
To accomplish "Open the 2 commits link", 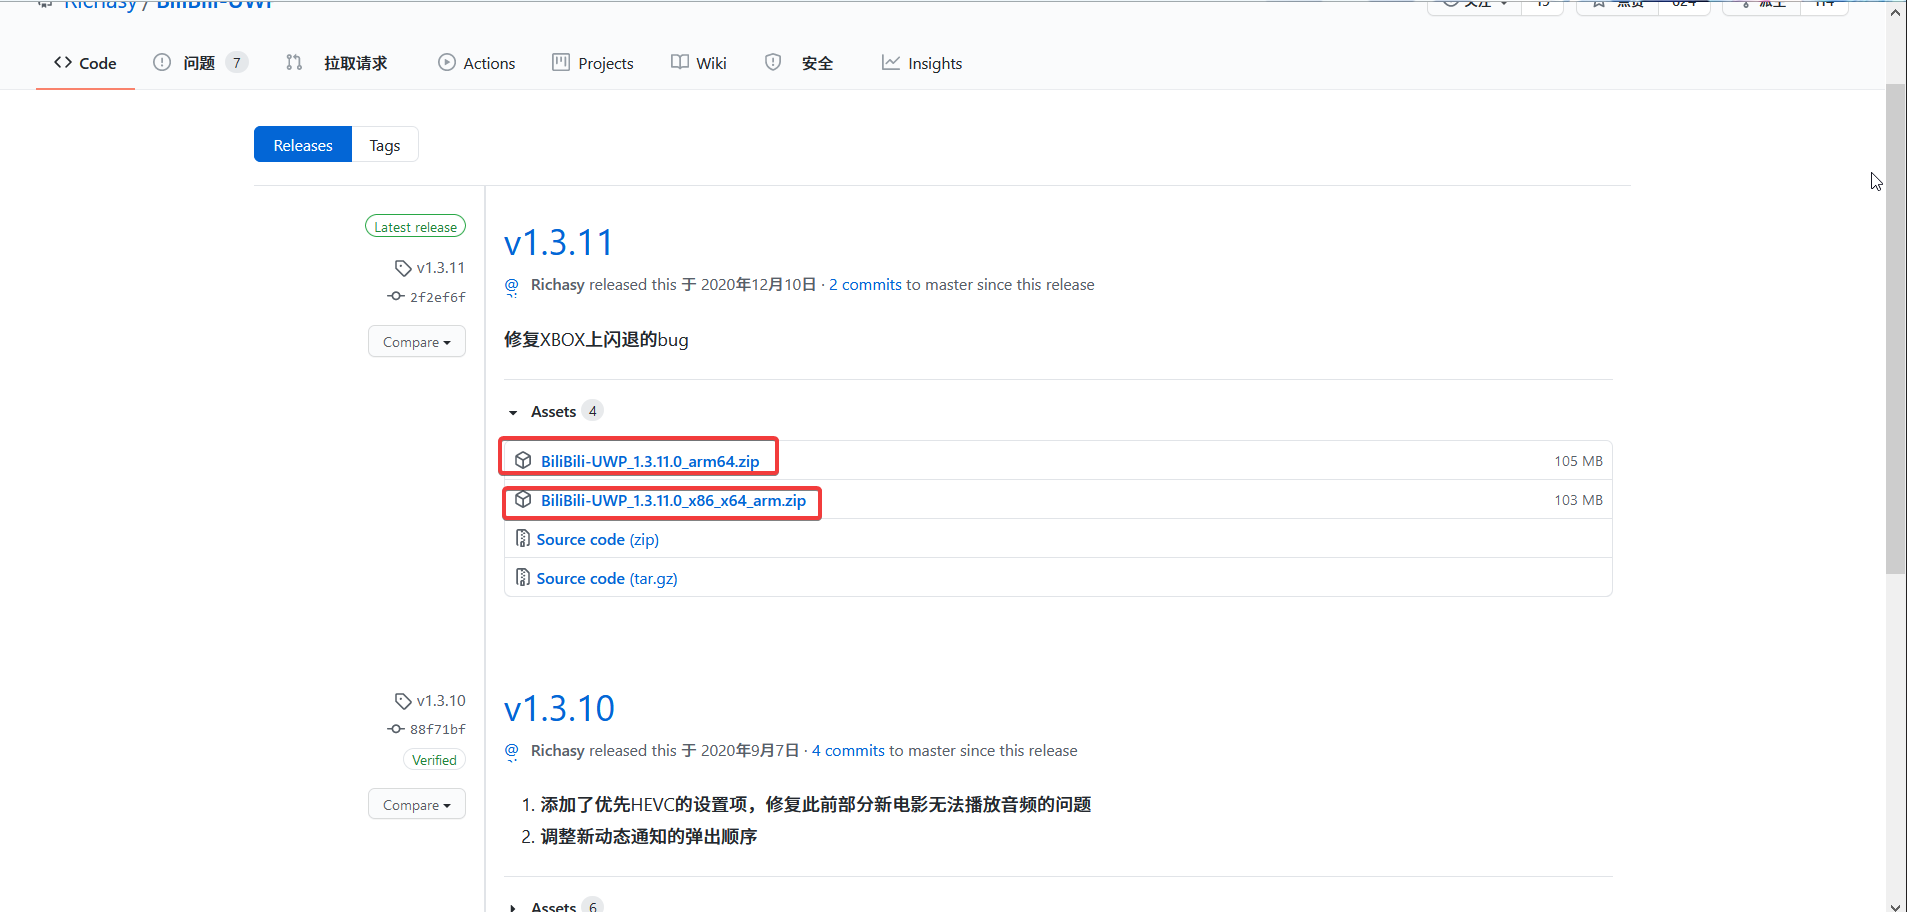I will click(865, 285).
